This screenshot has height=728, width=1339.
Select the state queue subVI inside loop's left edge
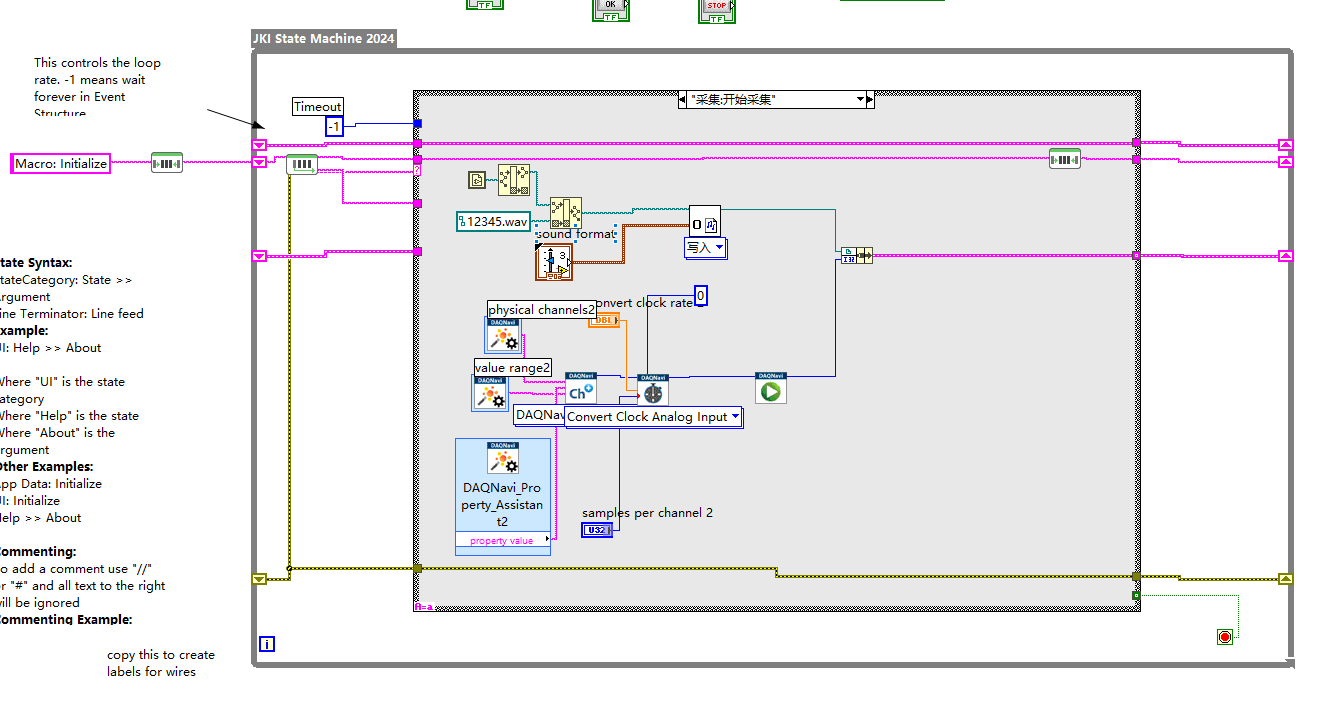click(301, 164)
